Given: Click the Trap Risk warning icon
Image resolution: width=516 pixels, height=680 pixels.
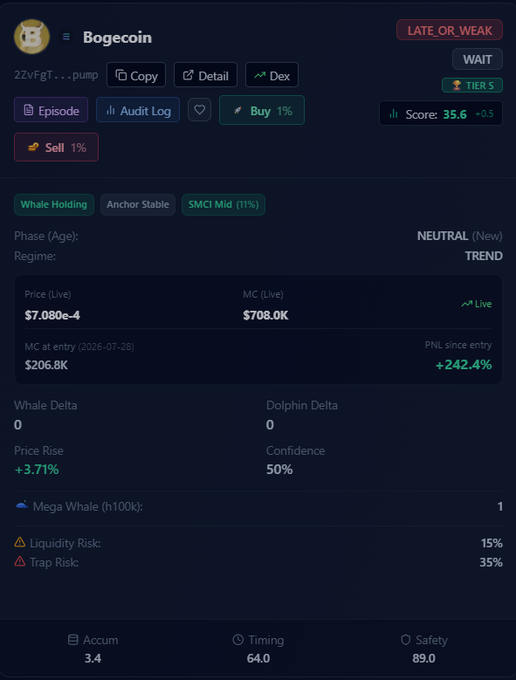Looking at the screenshot, I should coord(20,562).
